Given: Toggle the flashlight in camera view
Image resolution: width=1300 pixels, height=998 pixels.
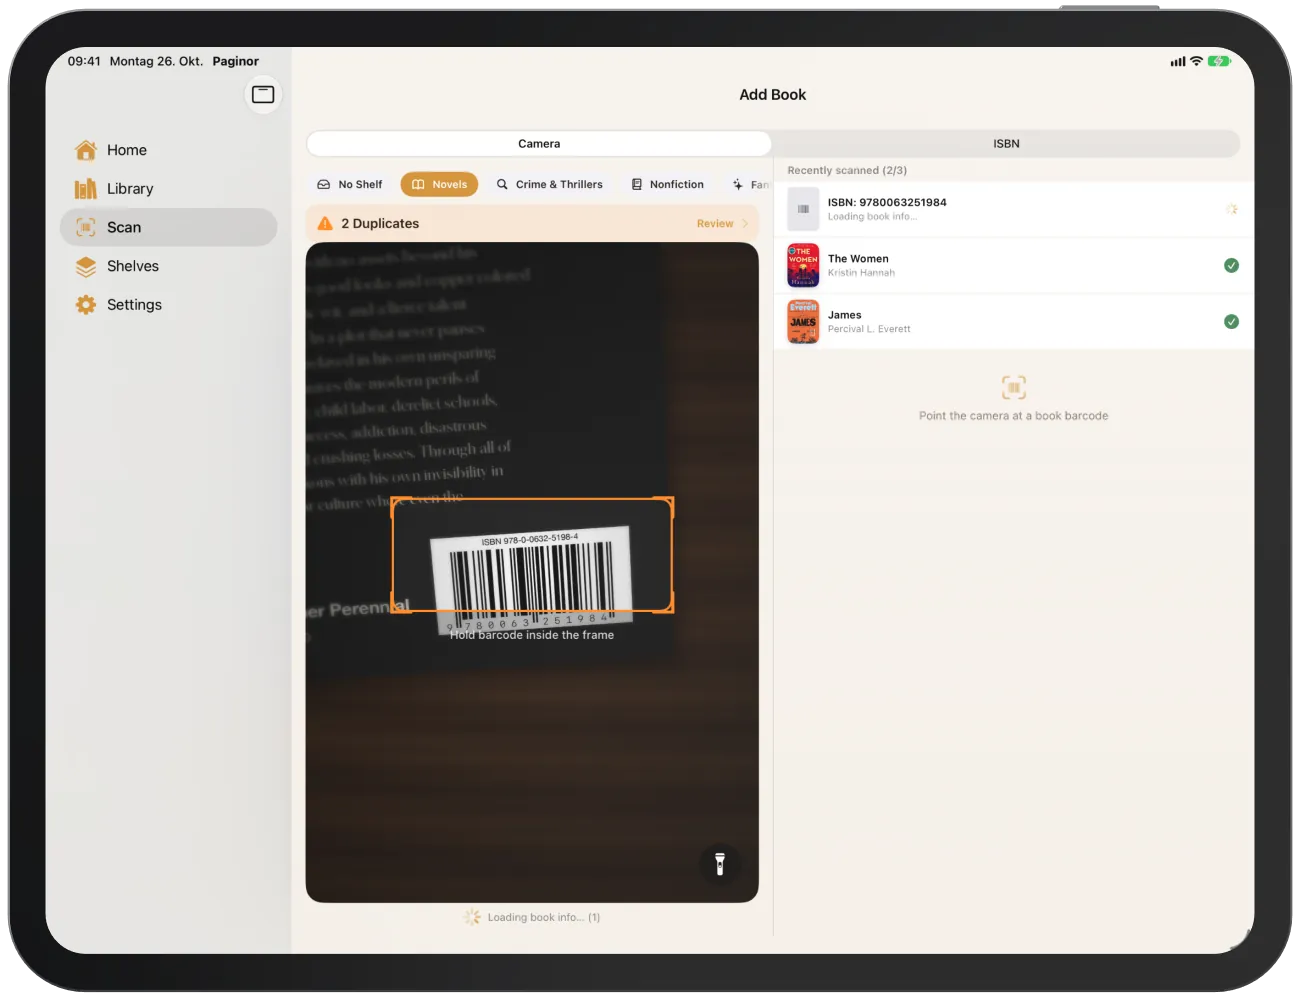Looking at the screenshot, I should [719, 864].
